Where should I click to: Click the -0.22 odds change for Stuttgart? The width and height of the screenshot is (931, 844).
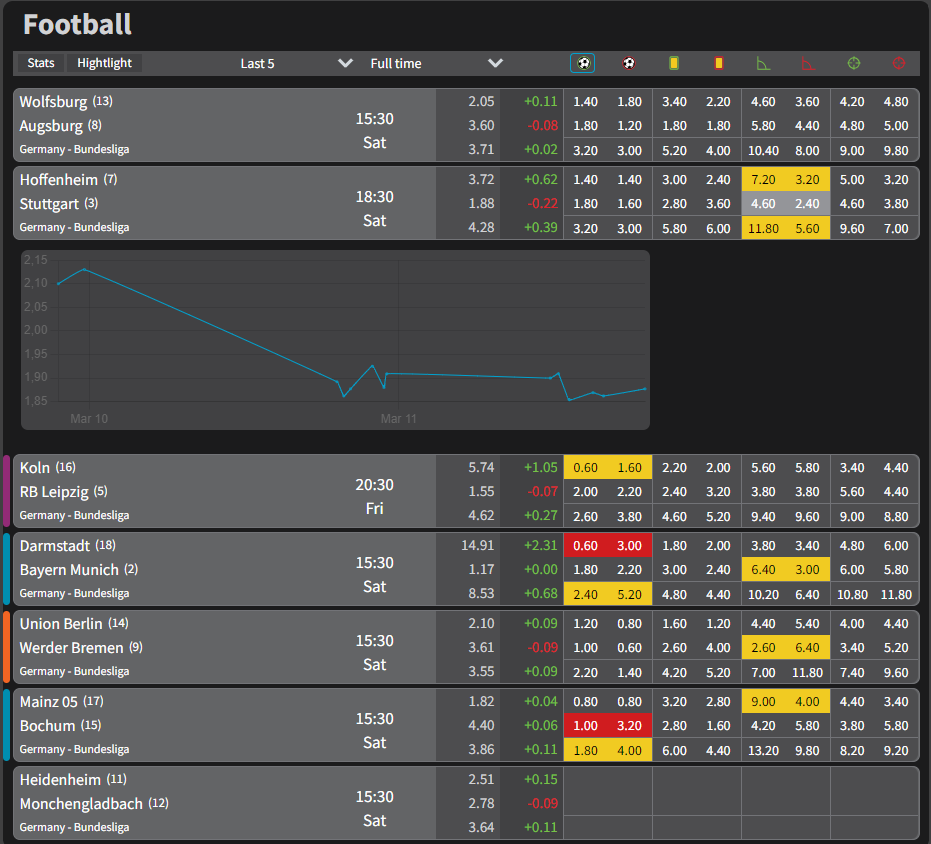pos(542,204)
